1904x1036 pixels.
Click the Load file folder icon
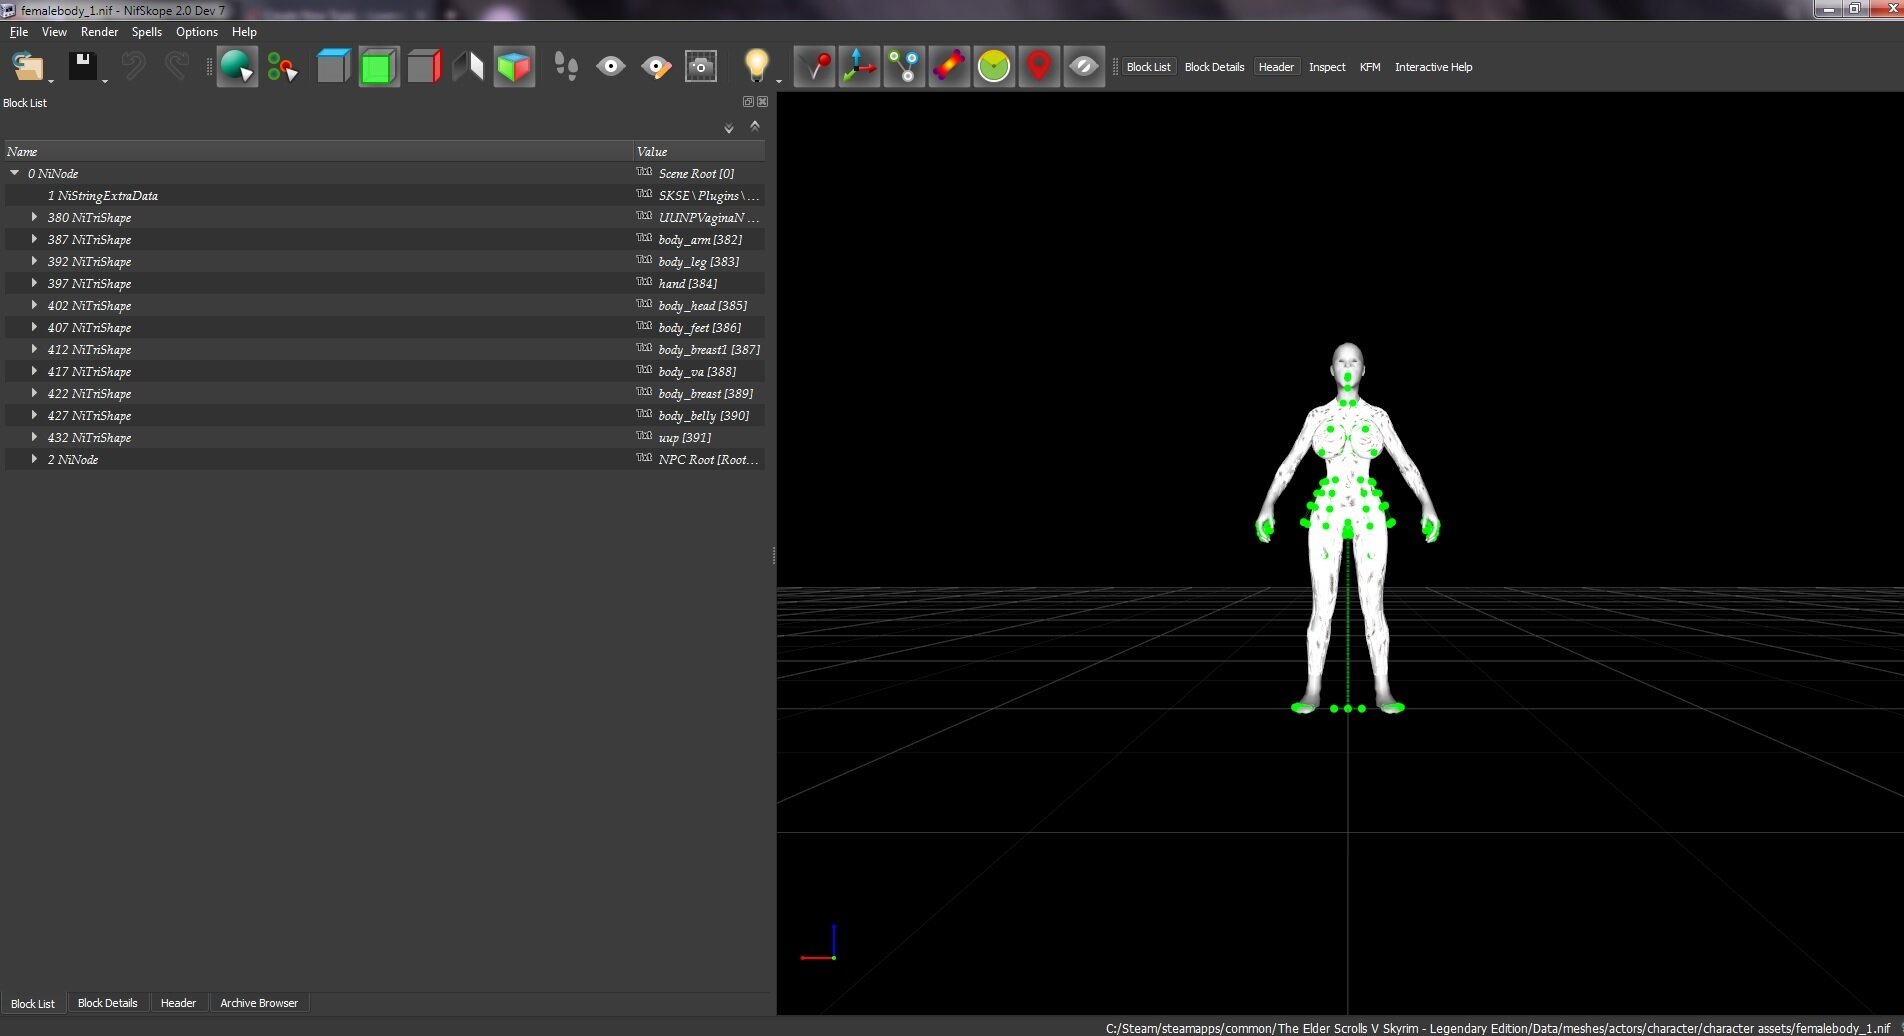27,67
